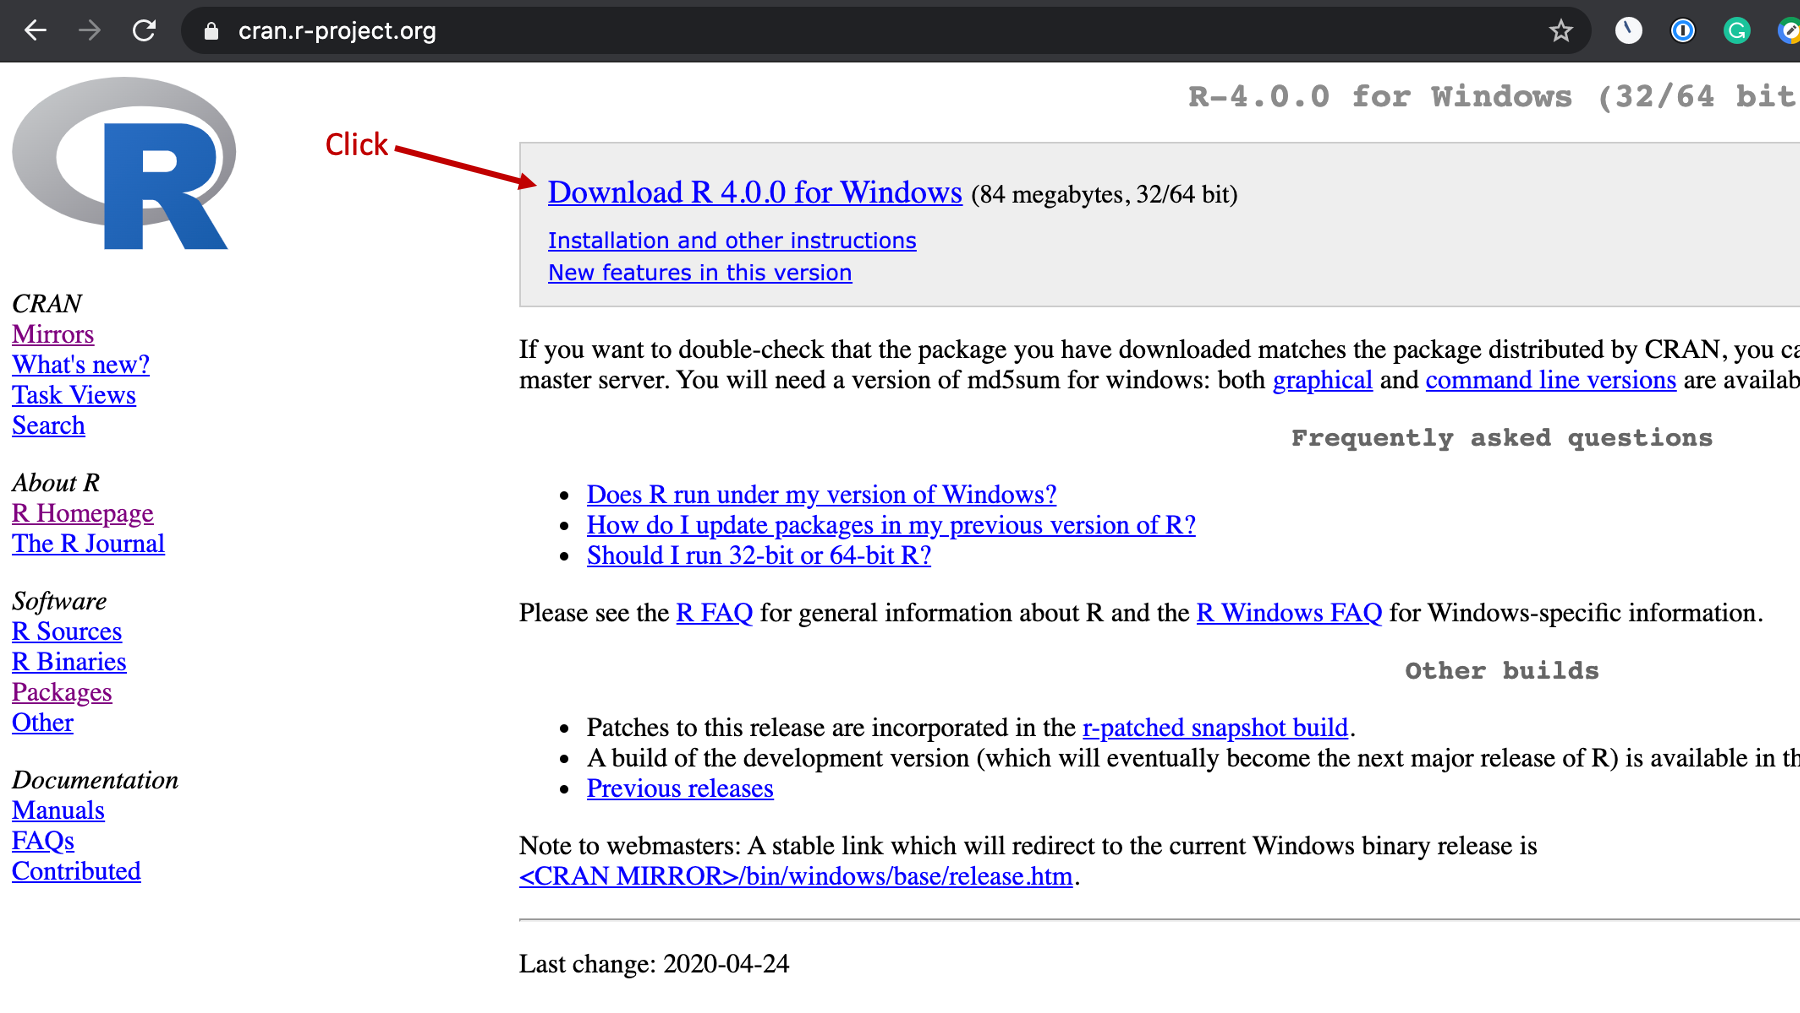The width and height of the screenshot is (1800, 1013).
Task: Open Previous releases link
Action: click(680, 788)
